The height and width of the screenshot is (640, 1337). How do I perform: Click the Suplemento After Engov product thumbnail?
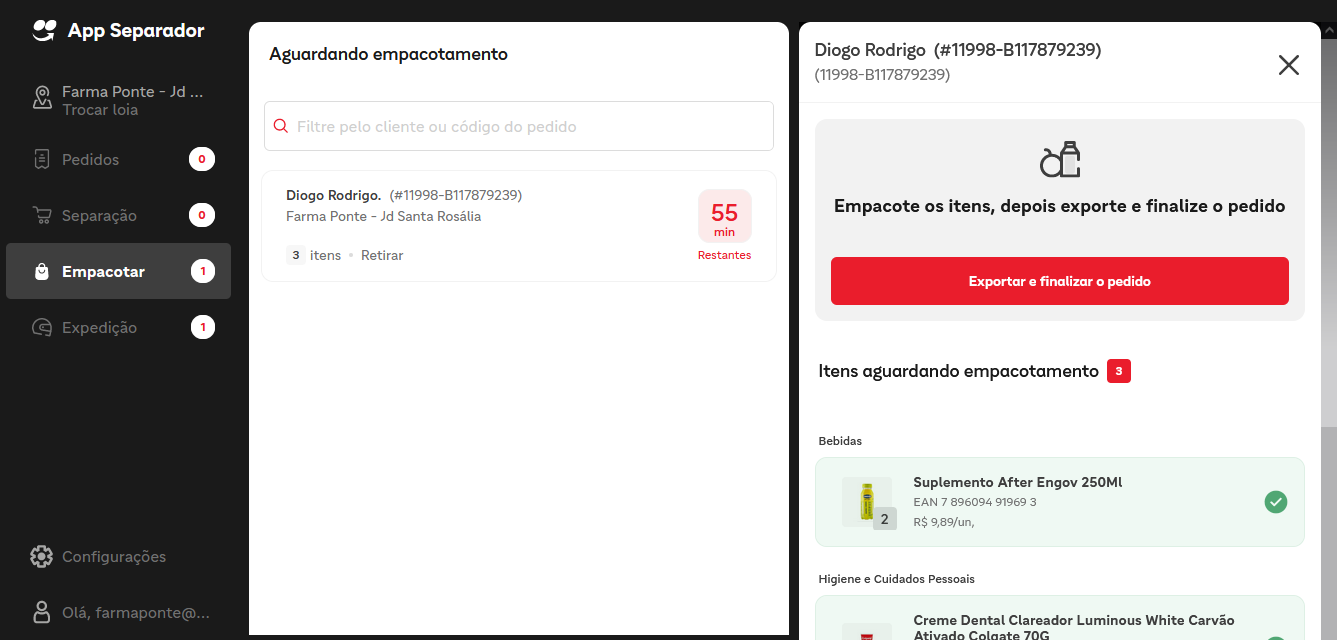[x=866, y=501]
